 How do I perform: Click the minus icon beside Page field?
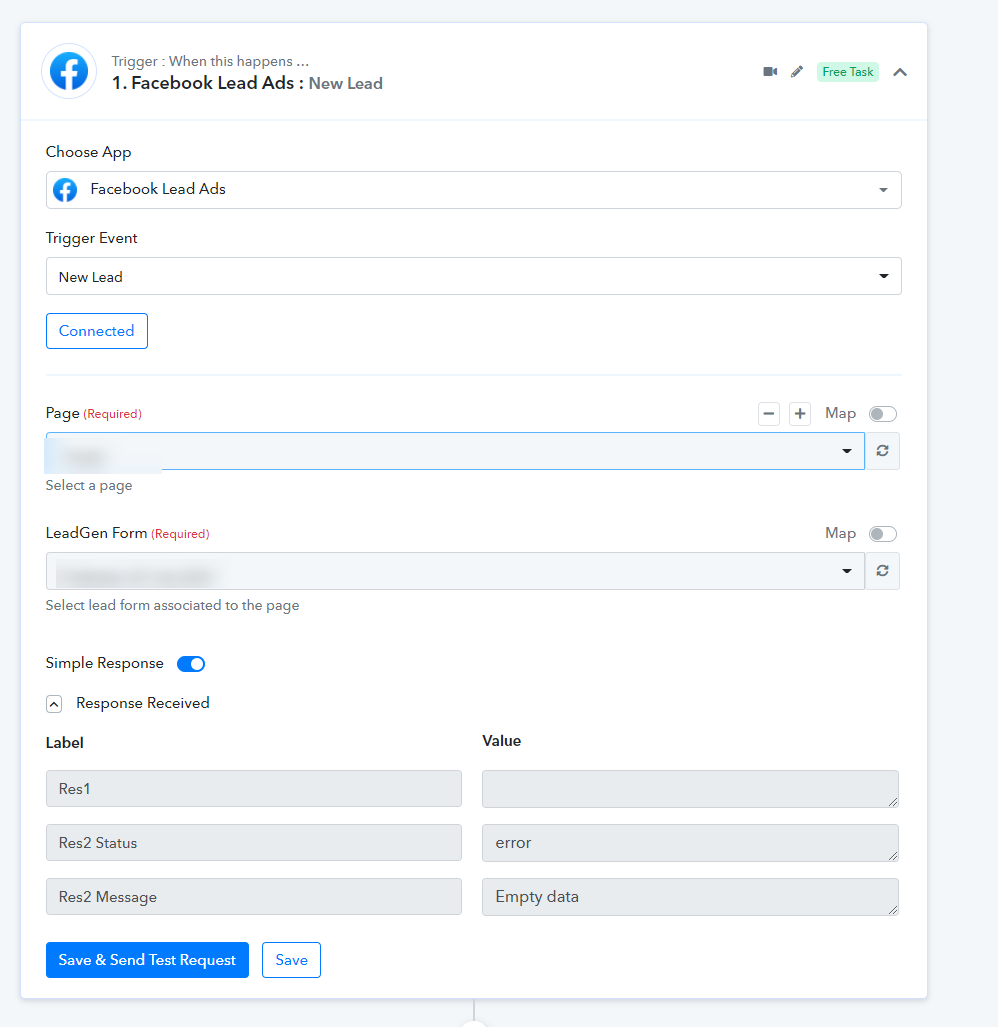tap(769, 414)
